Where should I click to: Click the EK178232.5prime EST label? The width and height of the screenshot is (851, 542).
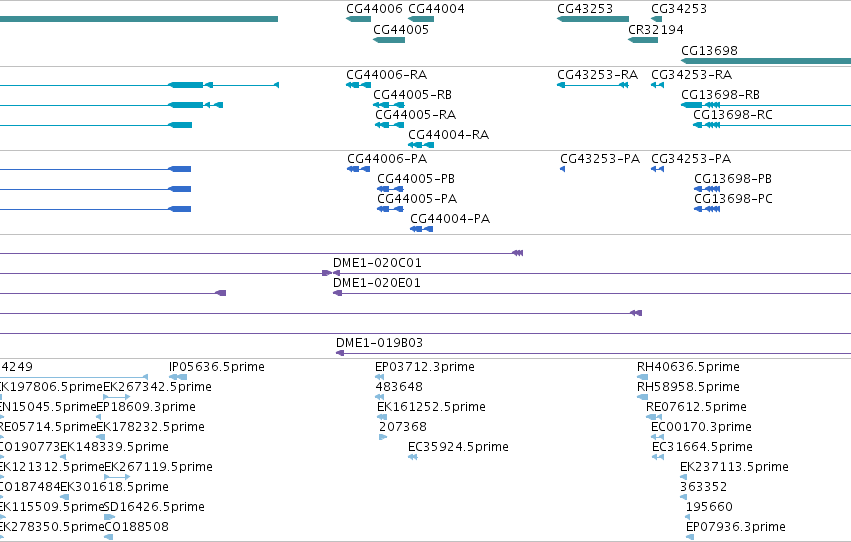tap(150, 427)
